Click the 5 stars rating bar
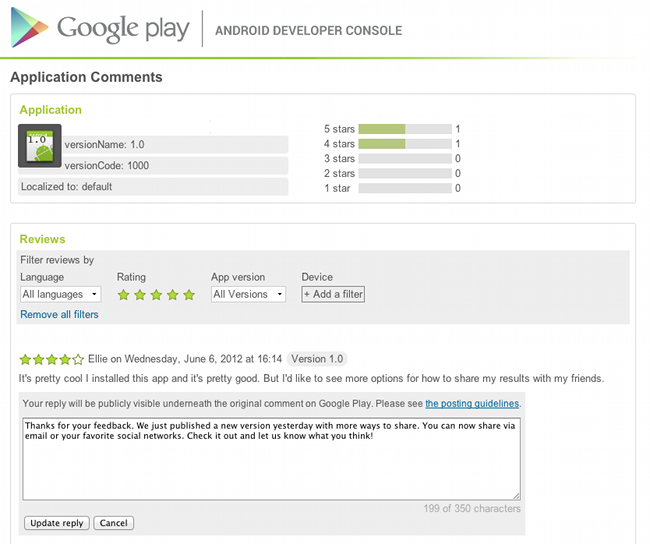Image resolution: width=650 pixels, height=544 pixels. [404, 129]
